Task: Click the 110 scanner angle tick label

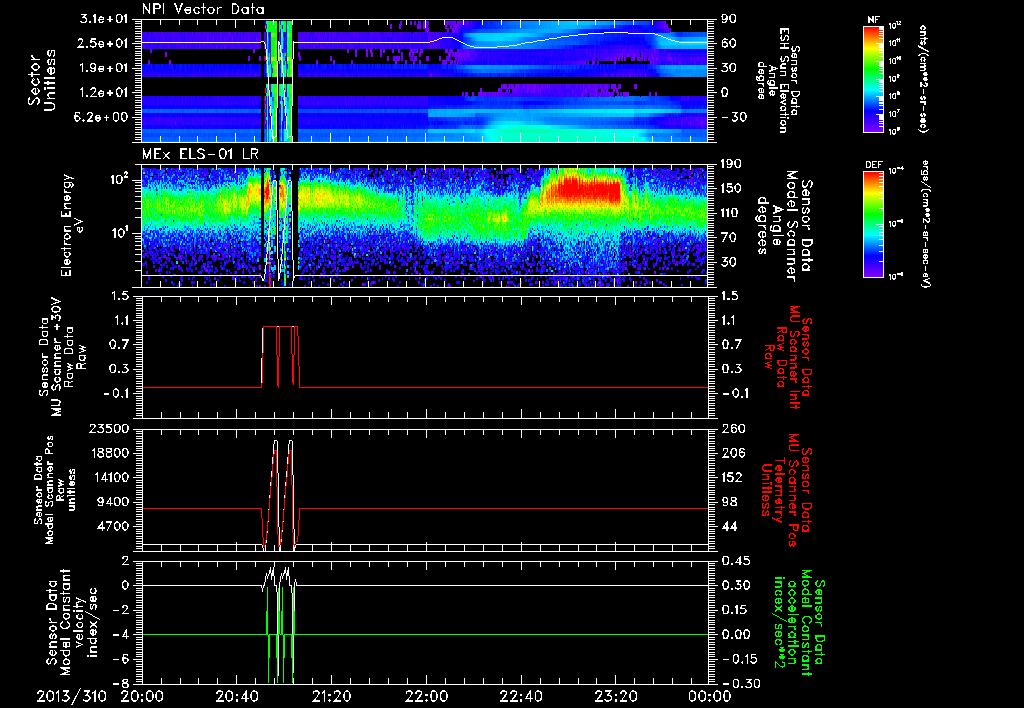Action: 732,213
